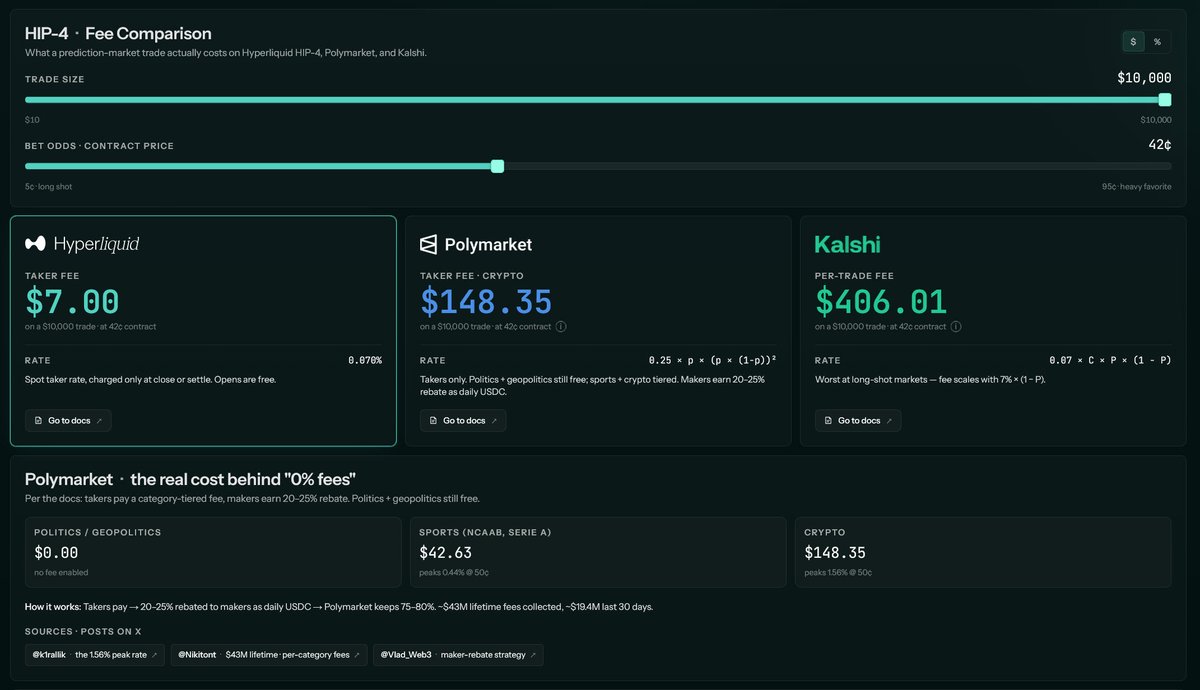The image size is (1200, 690).
Task: Open Kalshi Go to docs button
Action: (858, 421)
